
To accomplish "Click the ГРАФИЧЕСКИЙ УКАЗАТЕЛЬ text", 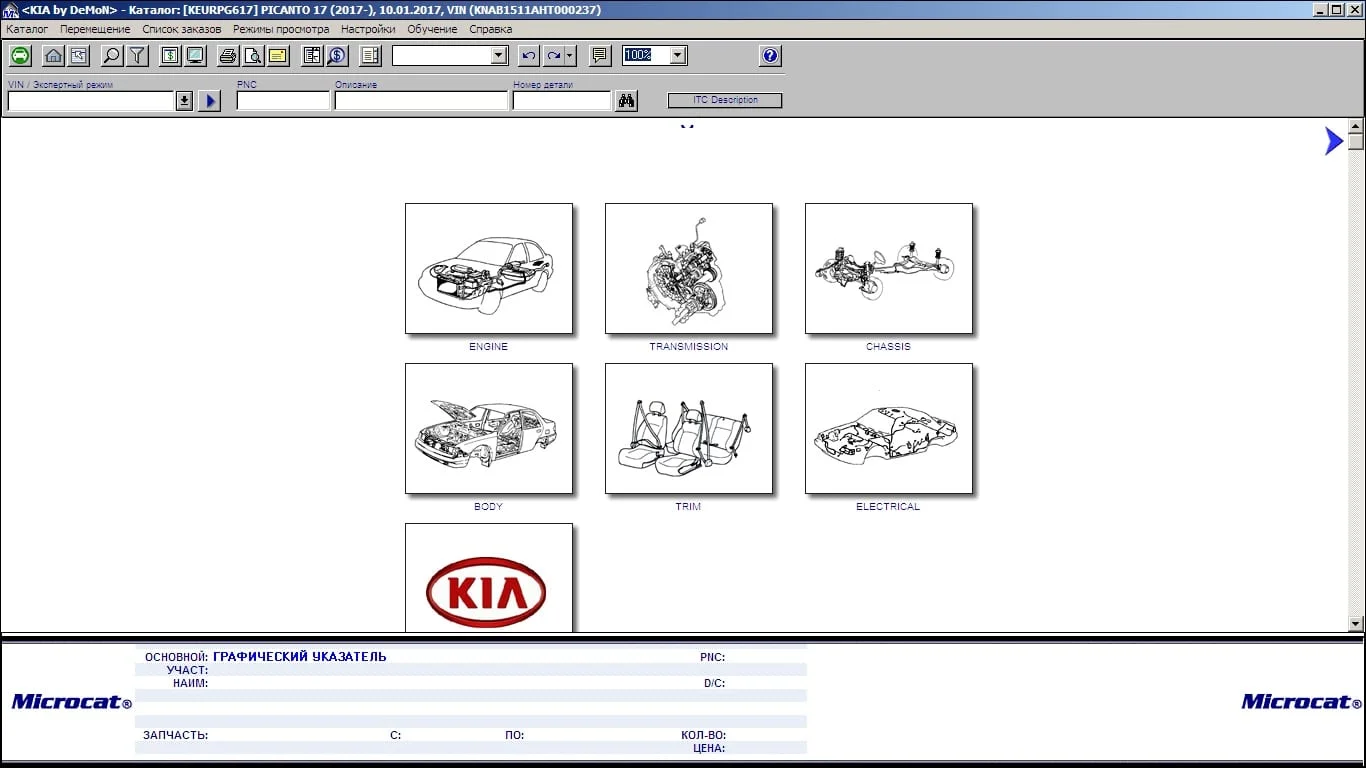I will (x=300, y=657).
